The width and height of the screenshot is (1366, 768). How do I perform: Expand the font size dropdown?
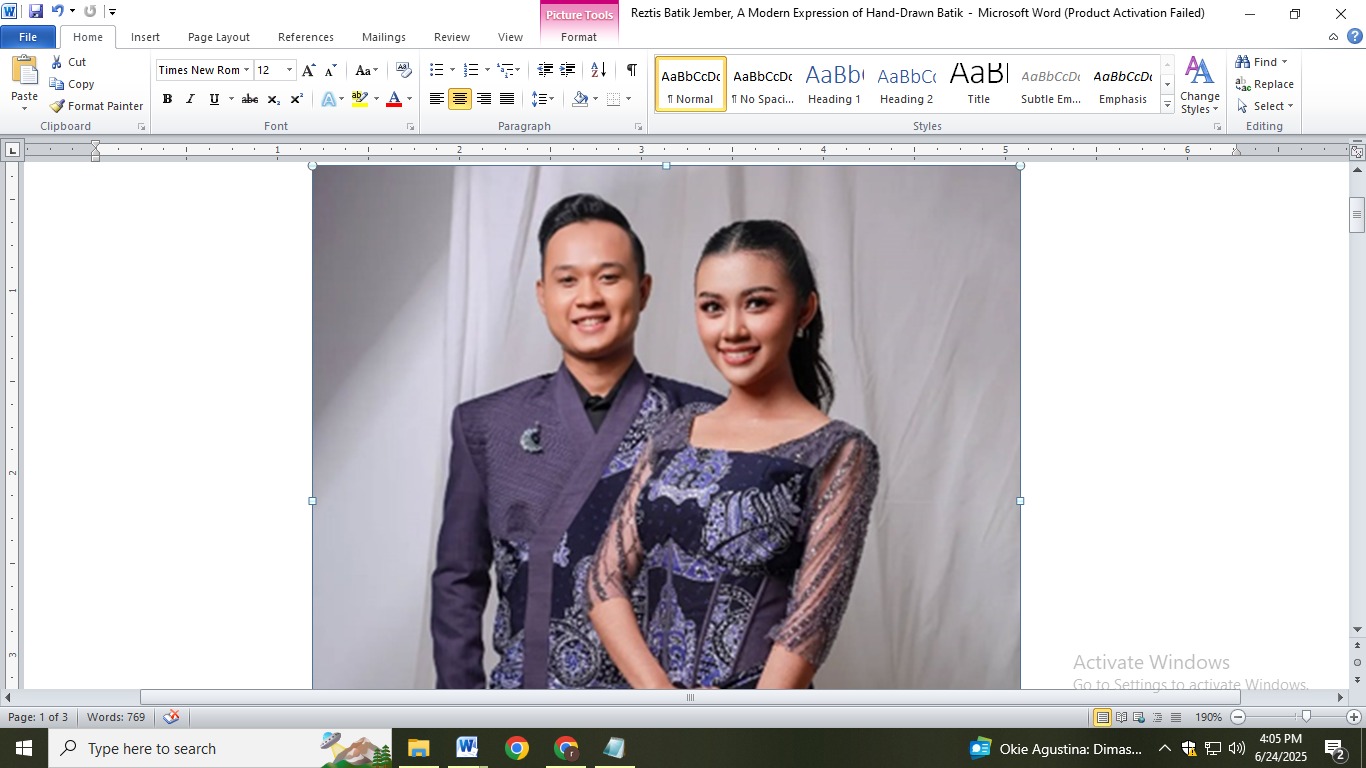click(290, 70)
